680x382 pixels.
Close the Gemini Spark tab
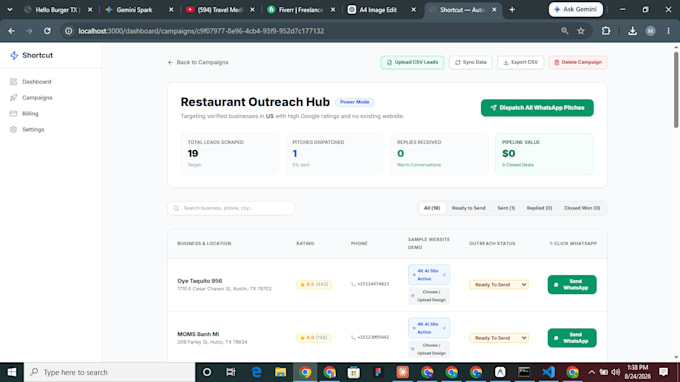point(171,10)
